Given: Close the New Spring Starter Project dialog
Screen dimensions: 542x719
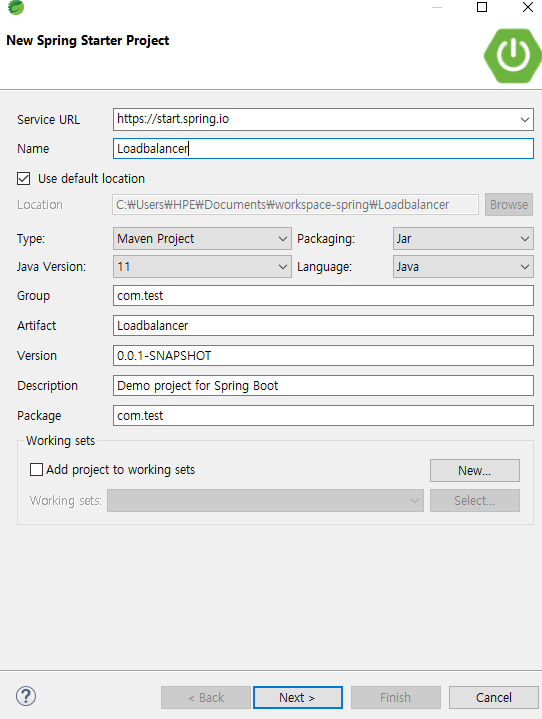Looking at the screenshot, I should pyautogui.click(x=528, y=7).
